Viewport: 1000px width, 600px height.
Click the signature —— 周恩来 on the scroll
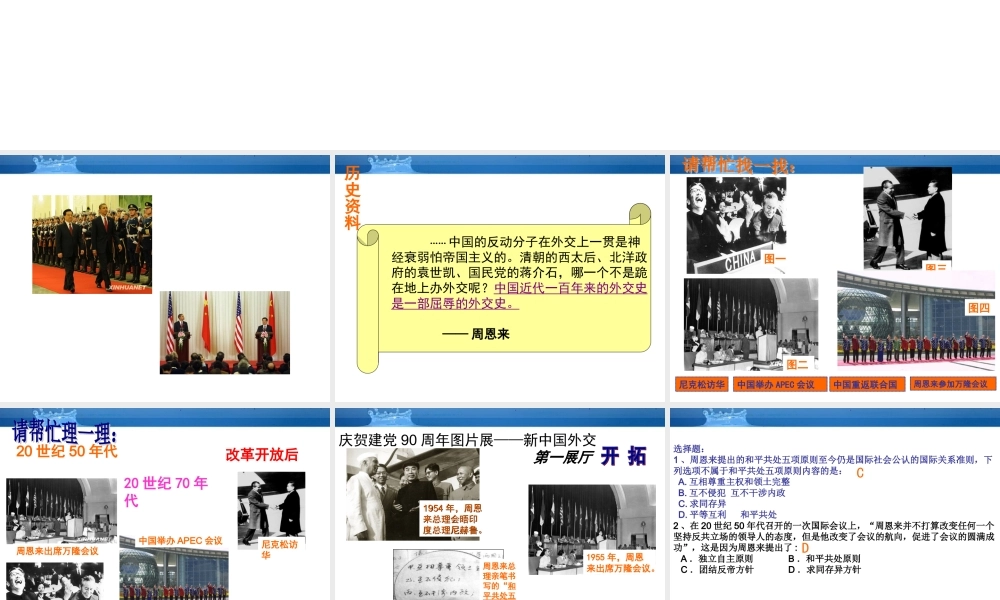point(476,333)
